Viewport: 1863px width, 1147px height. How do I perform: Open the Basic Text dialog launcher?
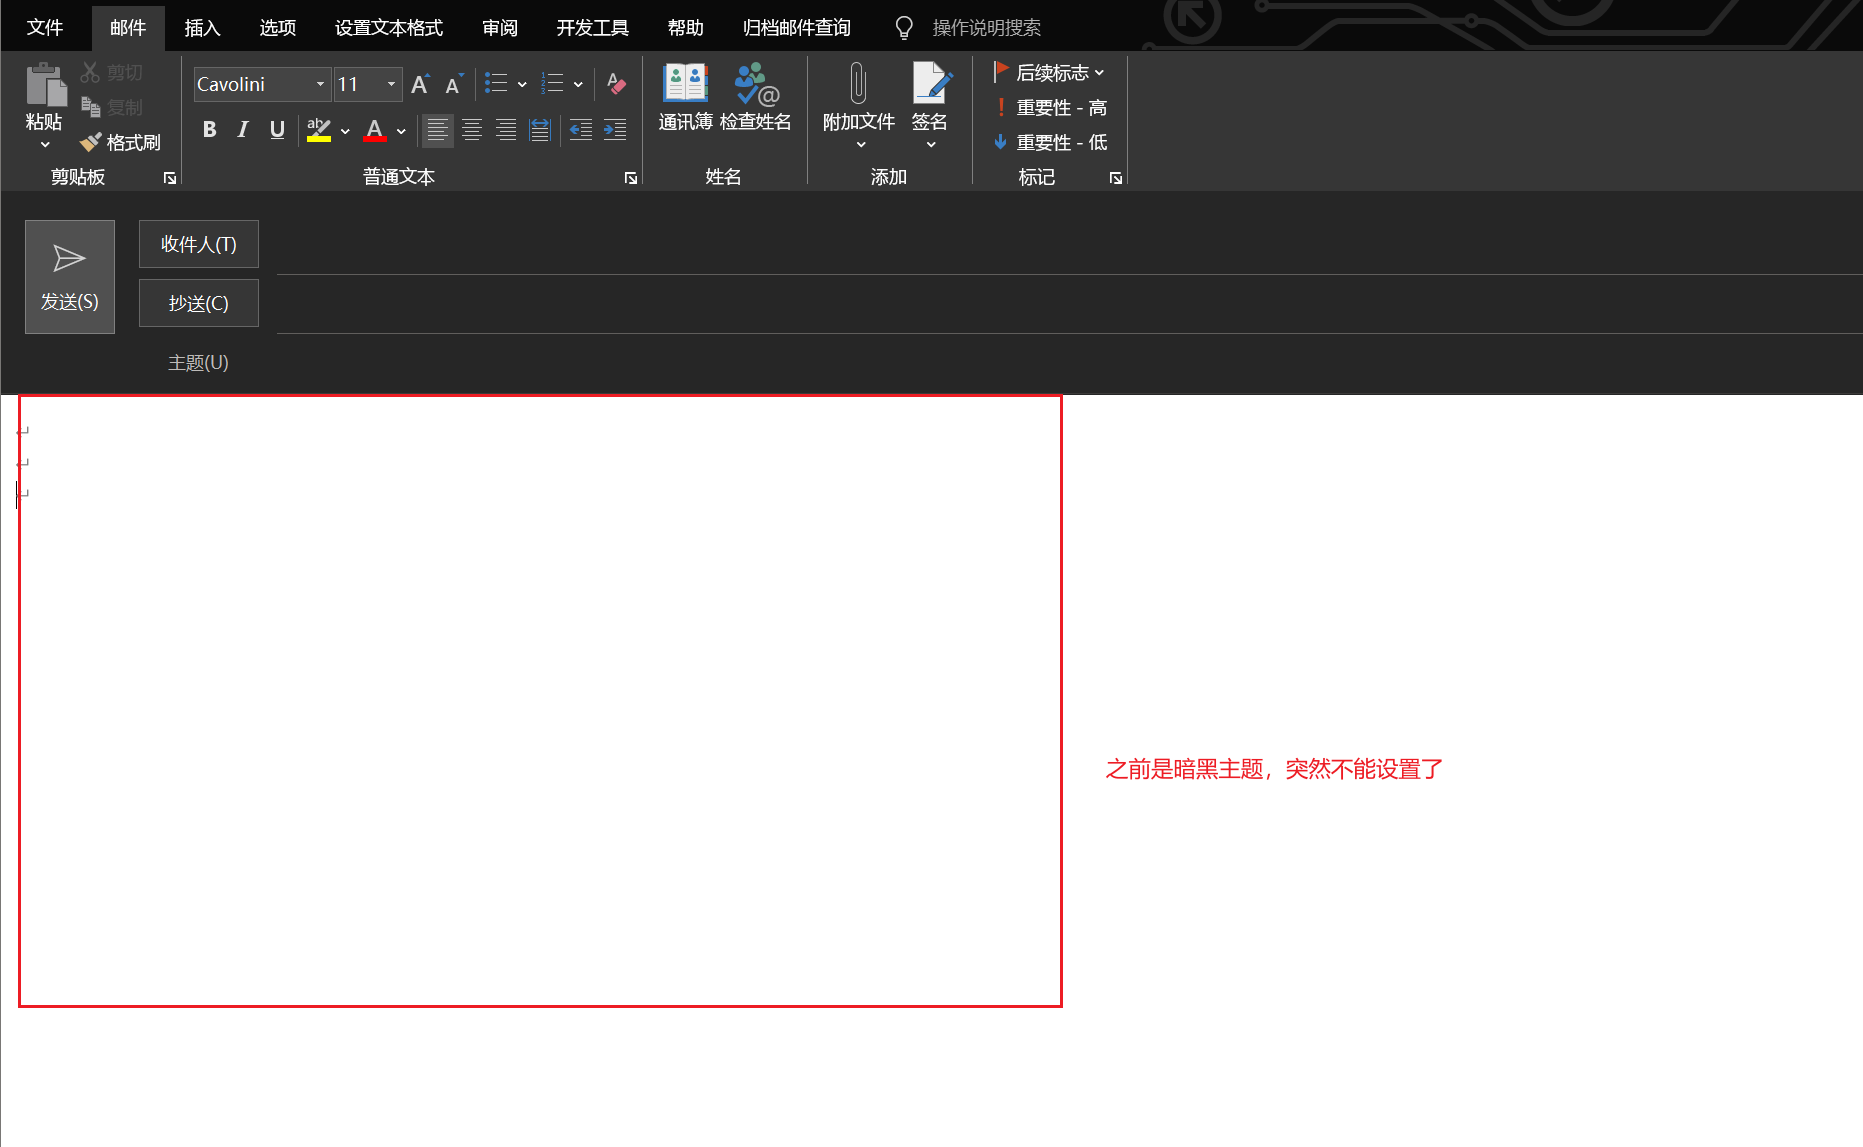(x=631, y=178)
